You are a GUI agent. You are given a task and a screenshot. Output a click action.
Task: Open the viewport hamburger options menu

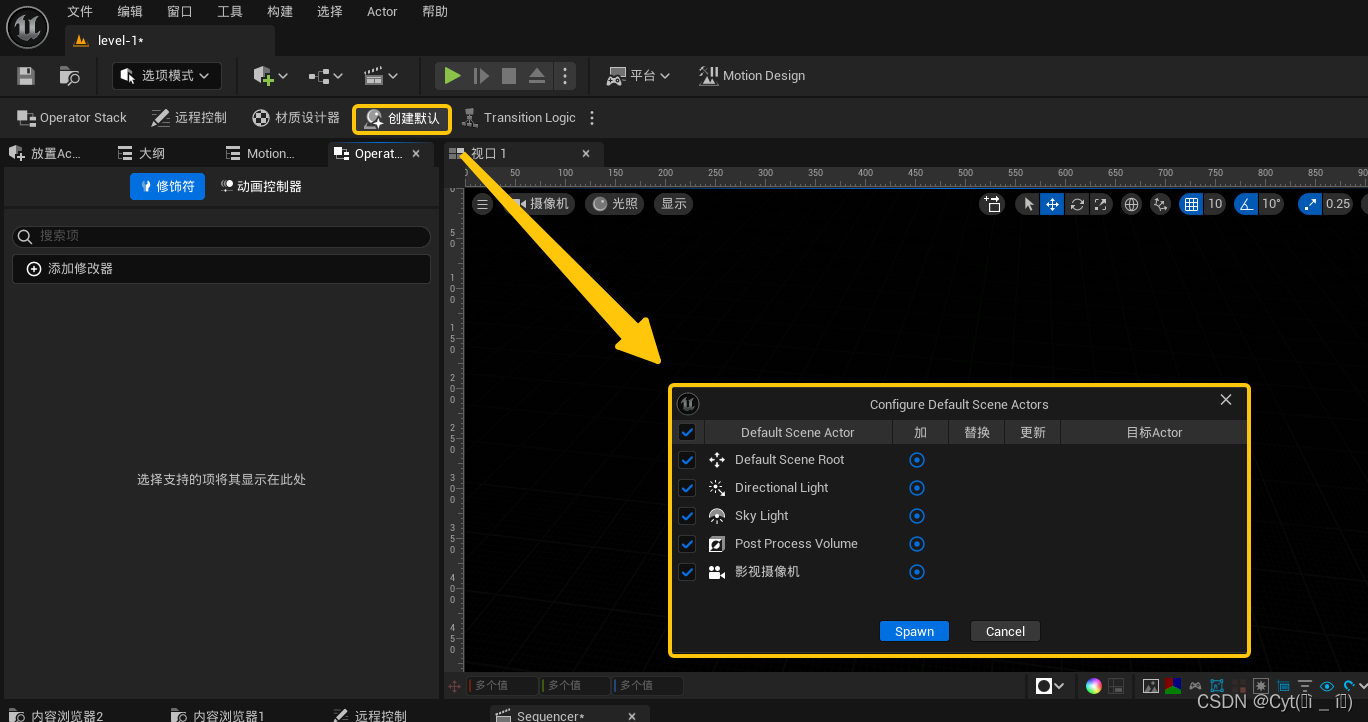click(483, 204)
